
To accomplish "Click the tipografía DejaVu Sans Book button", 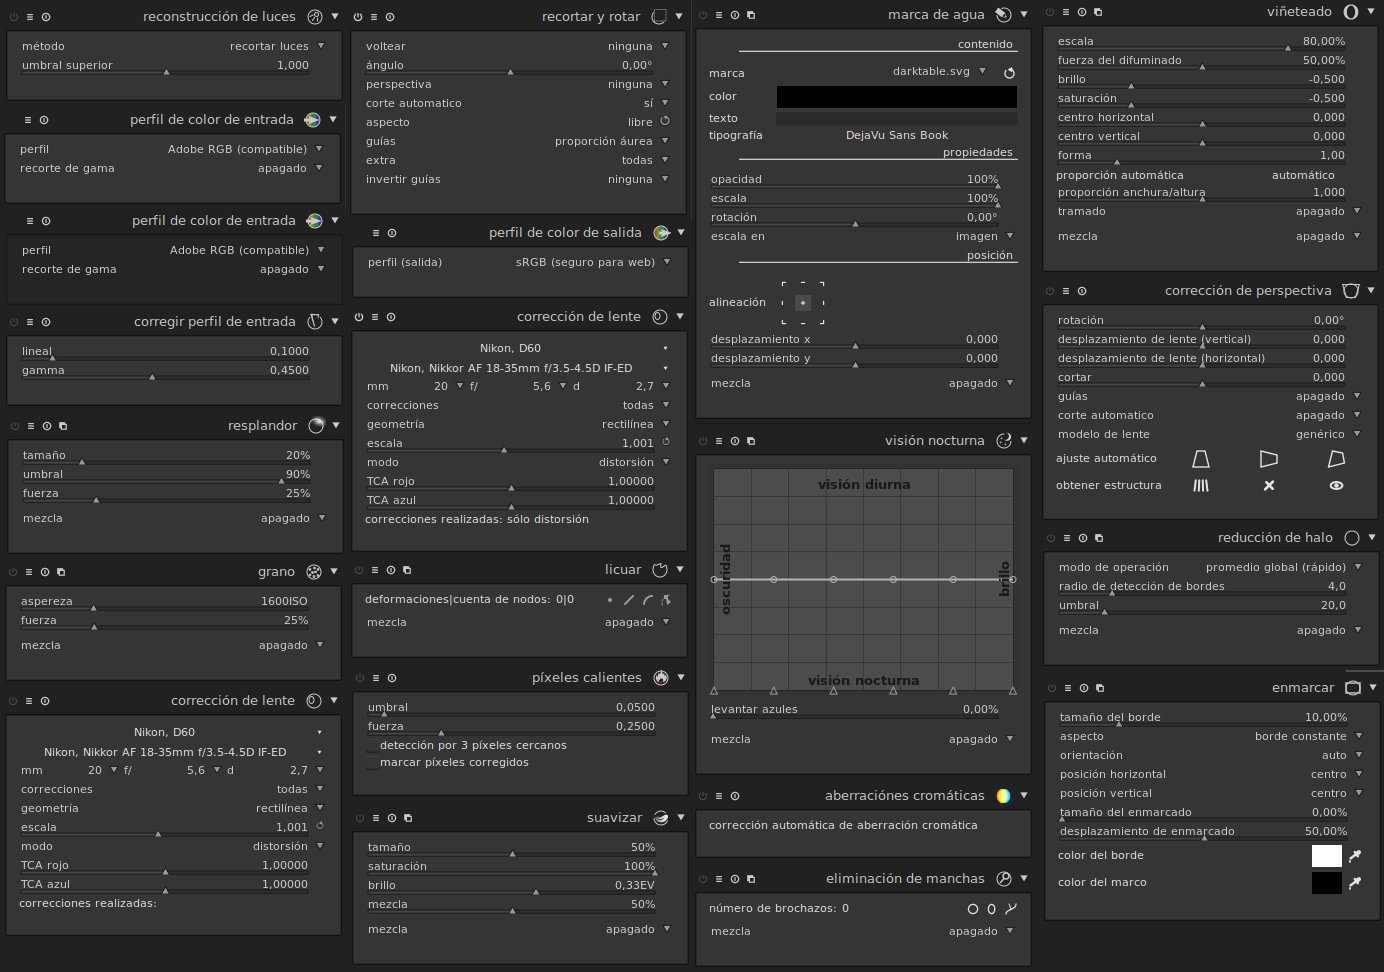I will click(x=897, y=136).
